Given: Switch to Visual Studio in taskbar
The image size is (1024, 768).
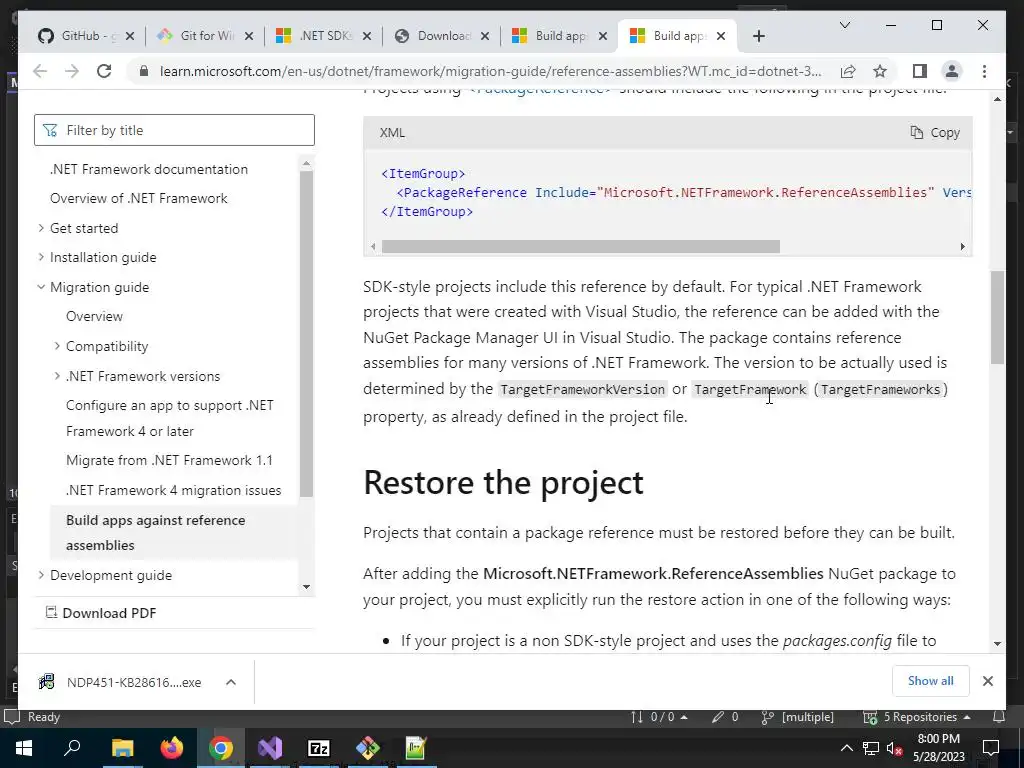Looking at the screenshot, I should point(270,748).
